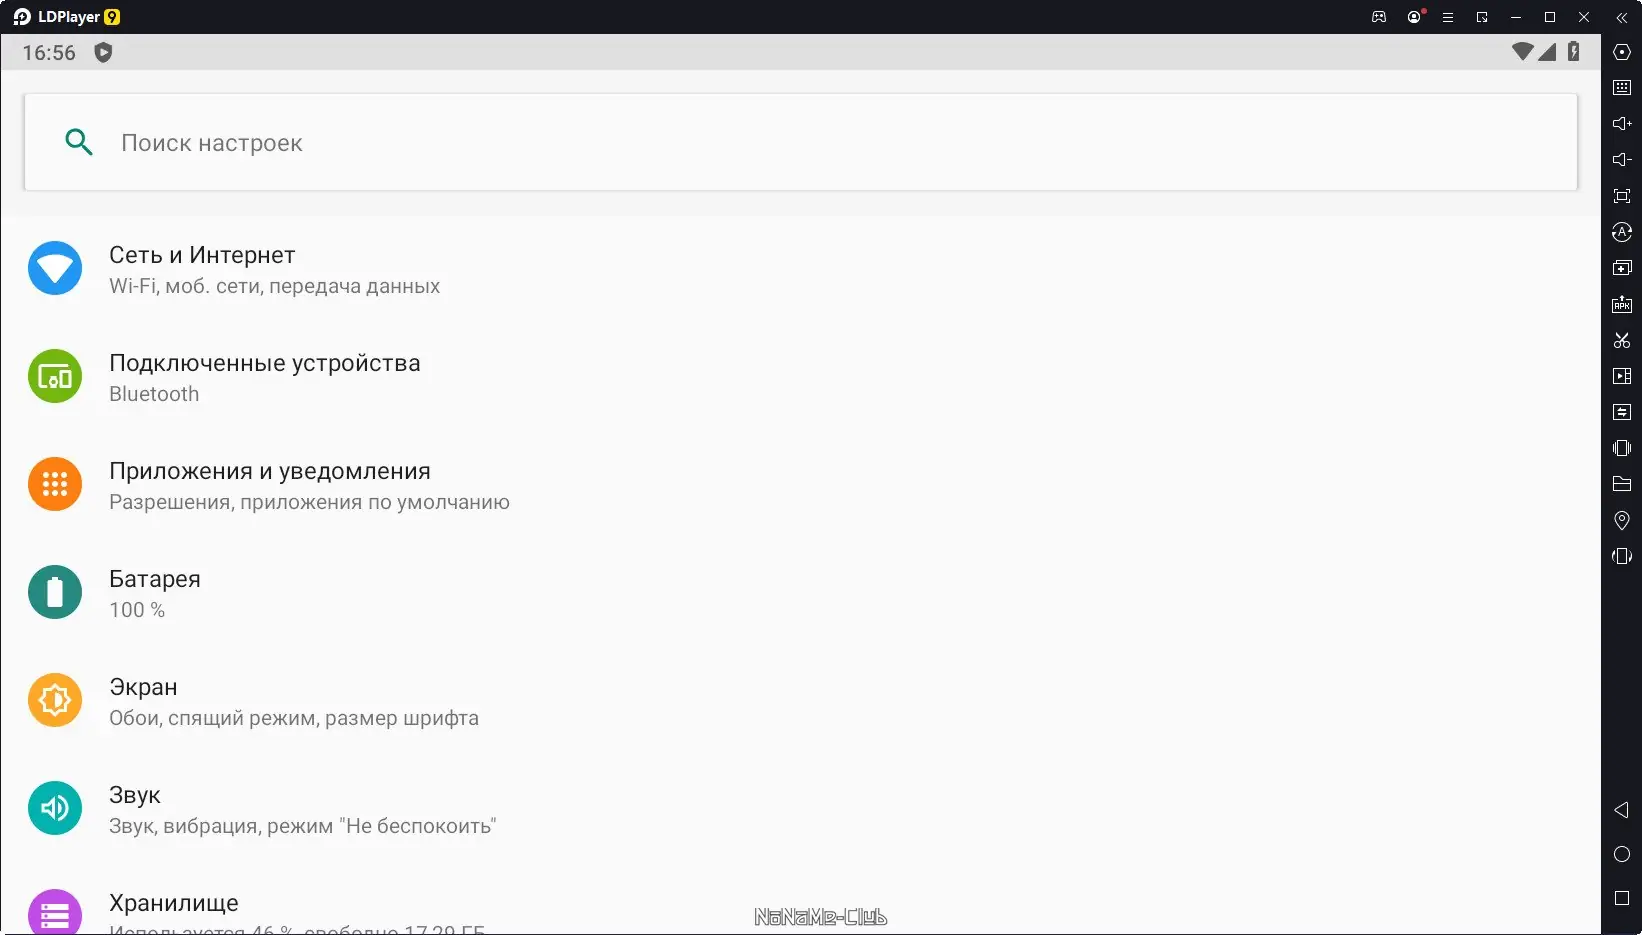The image size is (1642, 935).
Task: Tap the Android back triangle button
Action: pos(1622,810)
